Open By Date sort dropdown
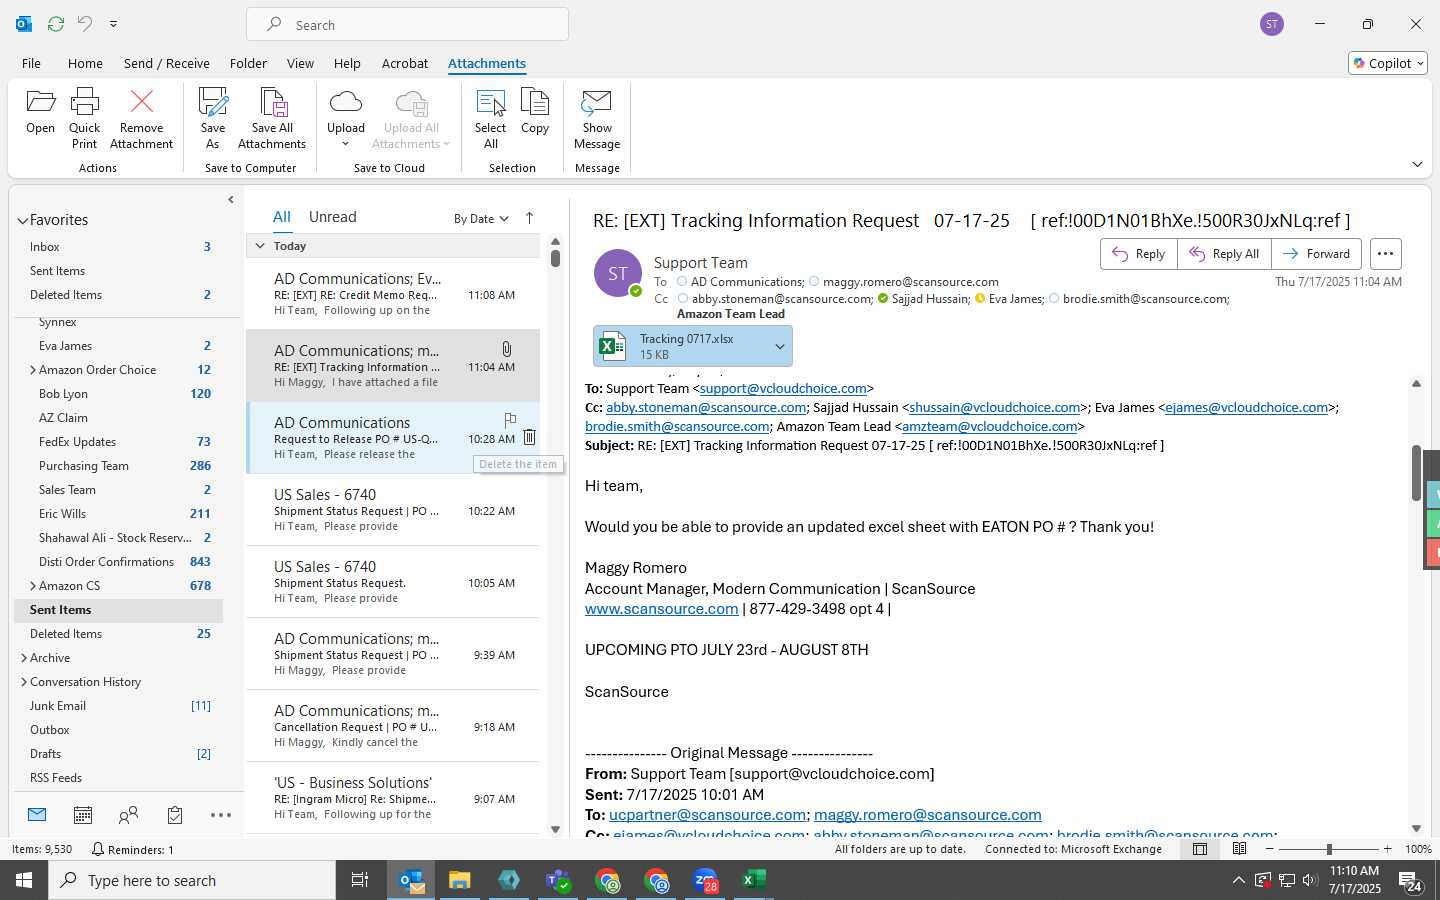The image size is (1440, 900). point(481,219)
